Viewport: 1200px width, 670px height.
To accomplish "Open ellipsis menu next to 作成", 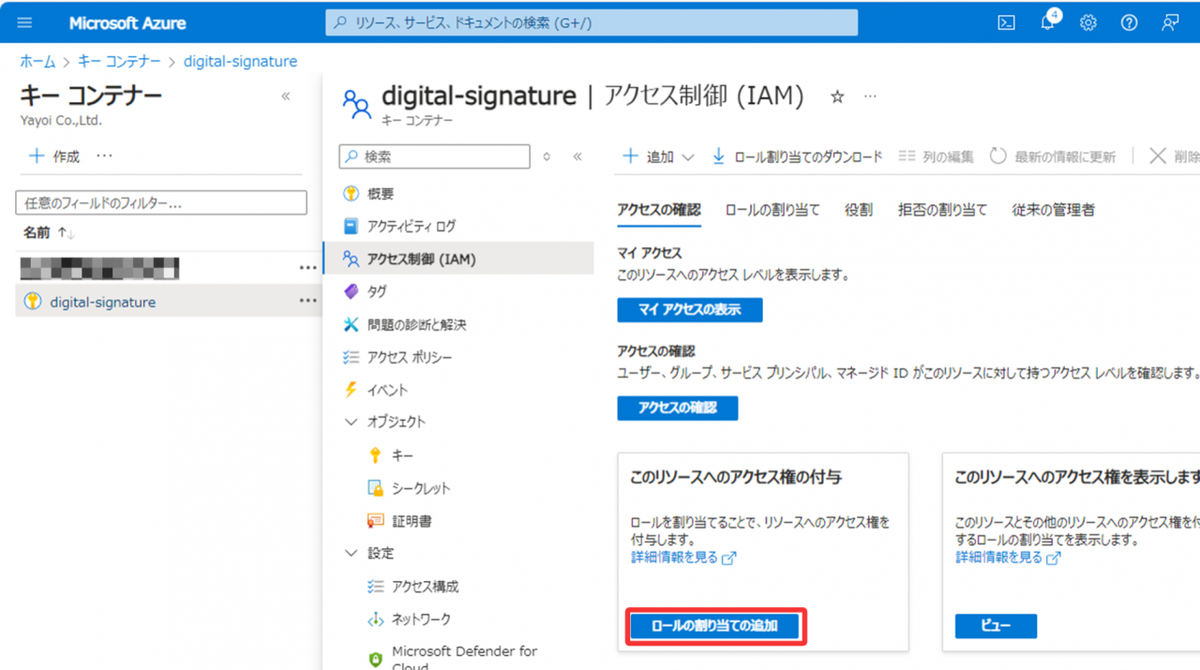I will 105,156.
